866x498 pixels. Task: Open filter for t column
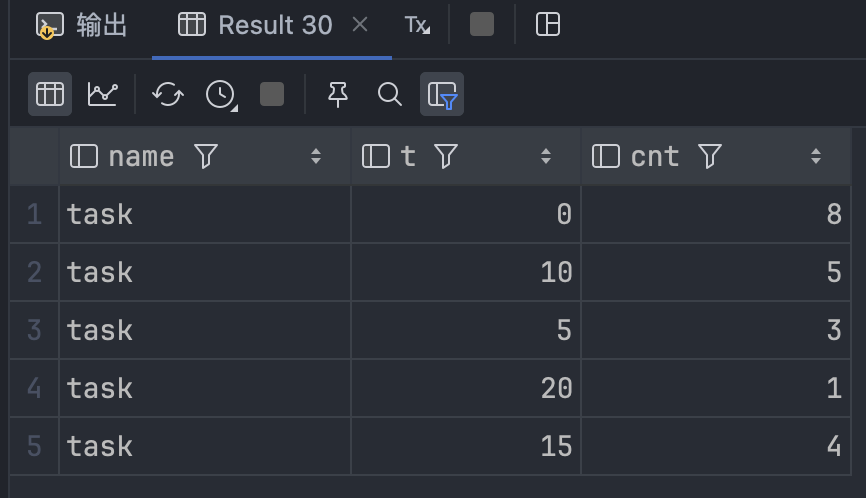(446, 156)
